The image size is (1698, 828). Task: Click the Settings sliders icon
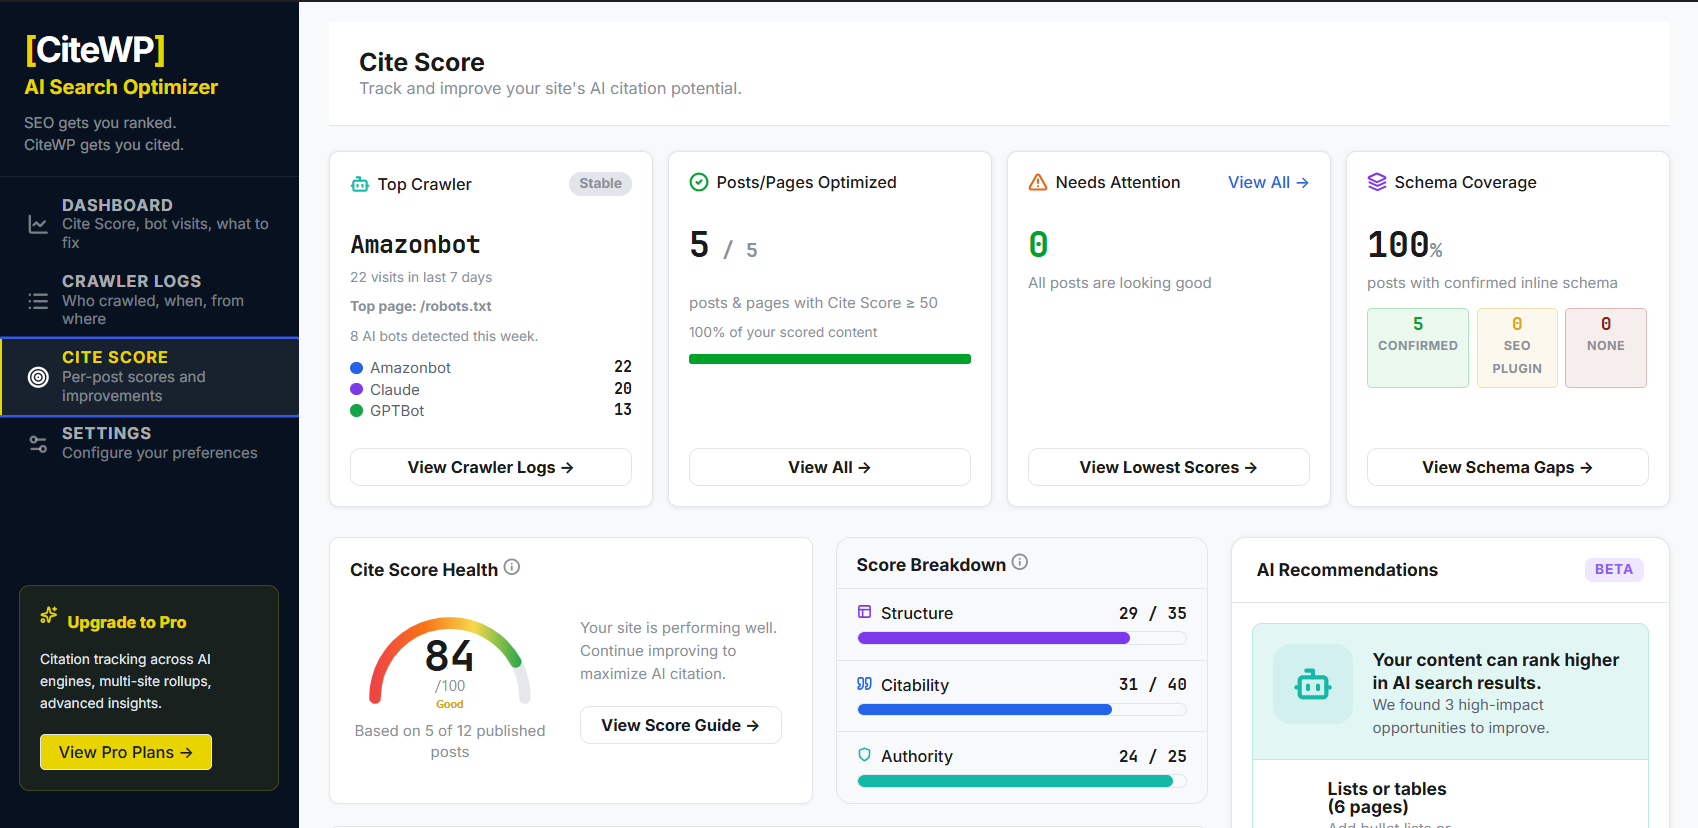click(x=38, y=443)
